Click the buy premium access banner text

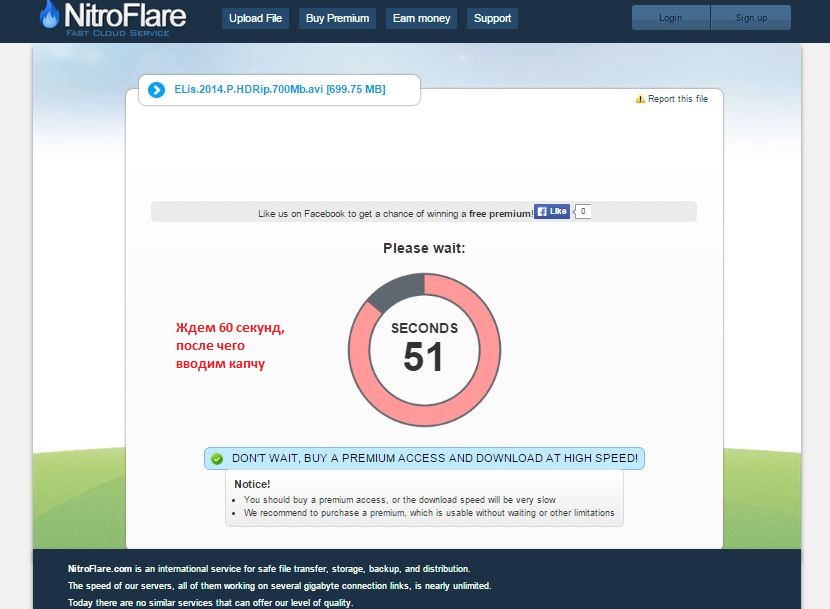[434, 459]
